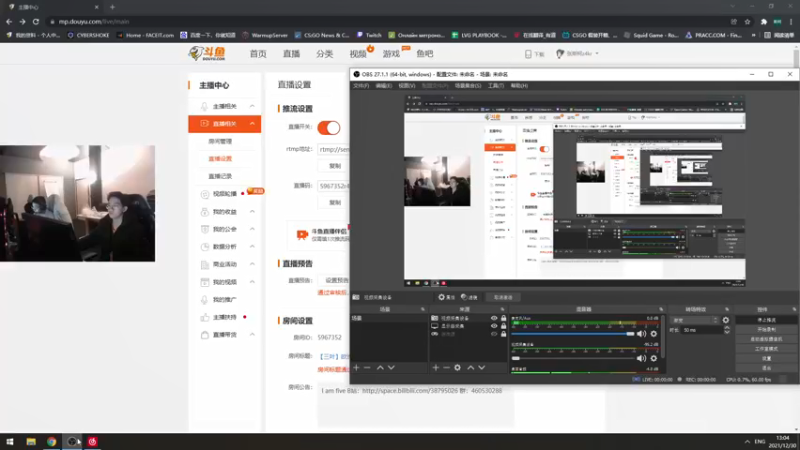Image resolution: width=800 pixels, height=450 pixels.
Task: Remove the selected scene with the minus icon
Action: pyautogui.click(x=367, y=367)
